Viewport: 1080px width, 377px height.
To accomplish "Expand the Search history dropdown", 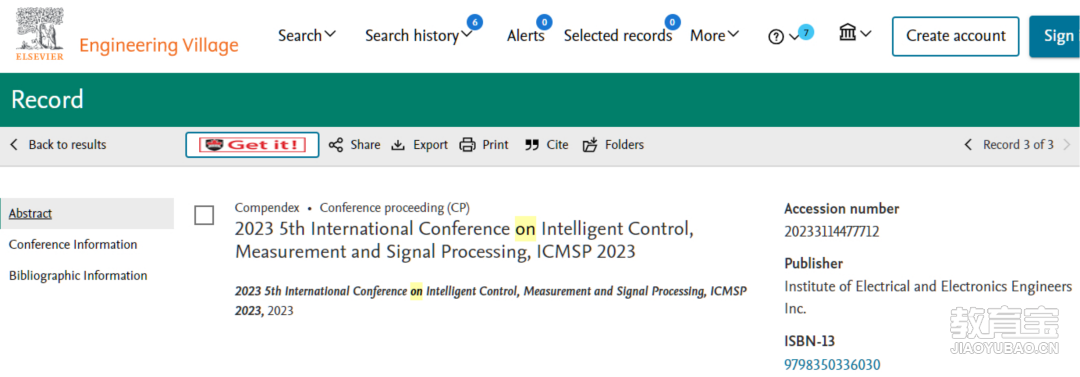I will [419, 35].
